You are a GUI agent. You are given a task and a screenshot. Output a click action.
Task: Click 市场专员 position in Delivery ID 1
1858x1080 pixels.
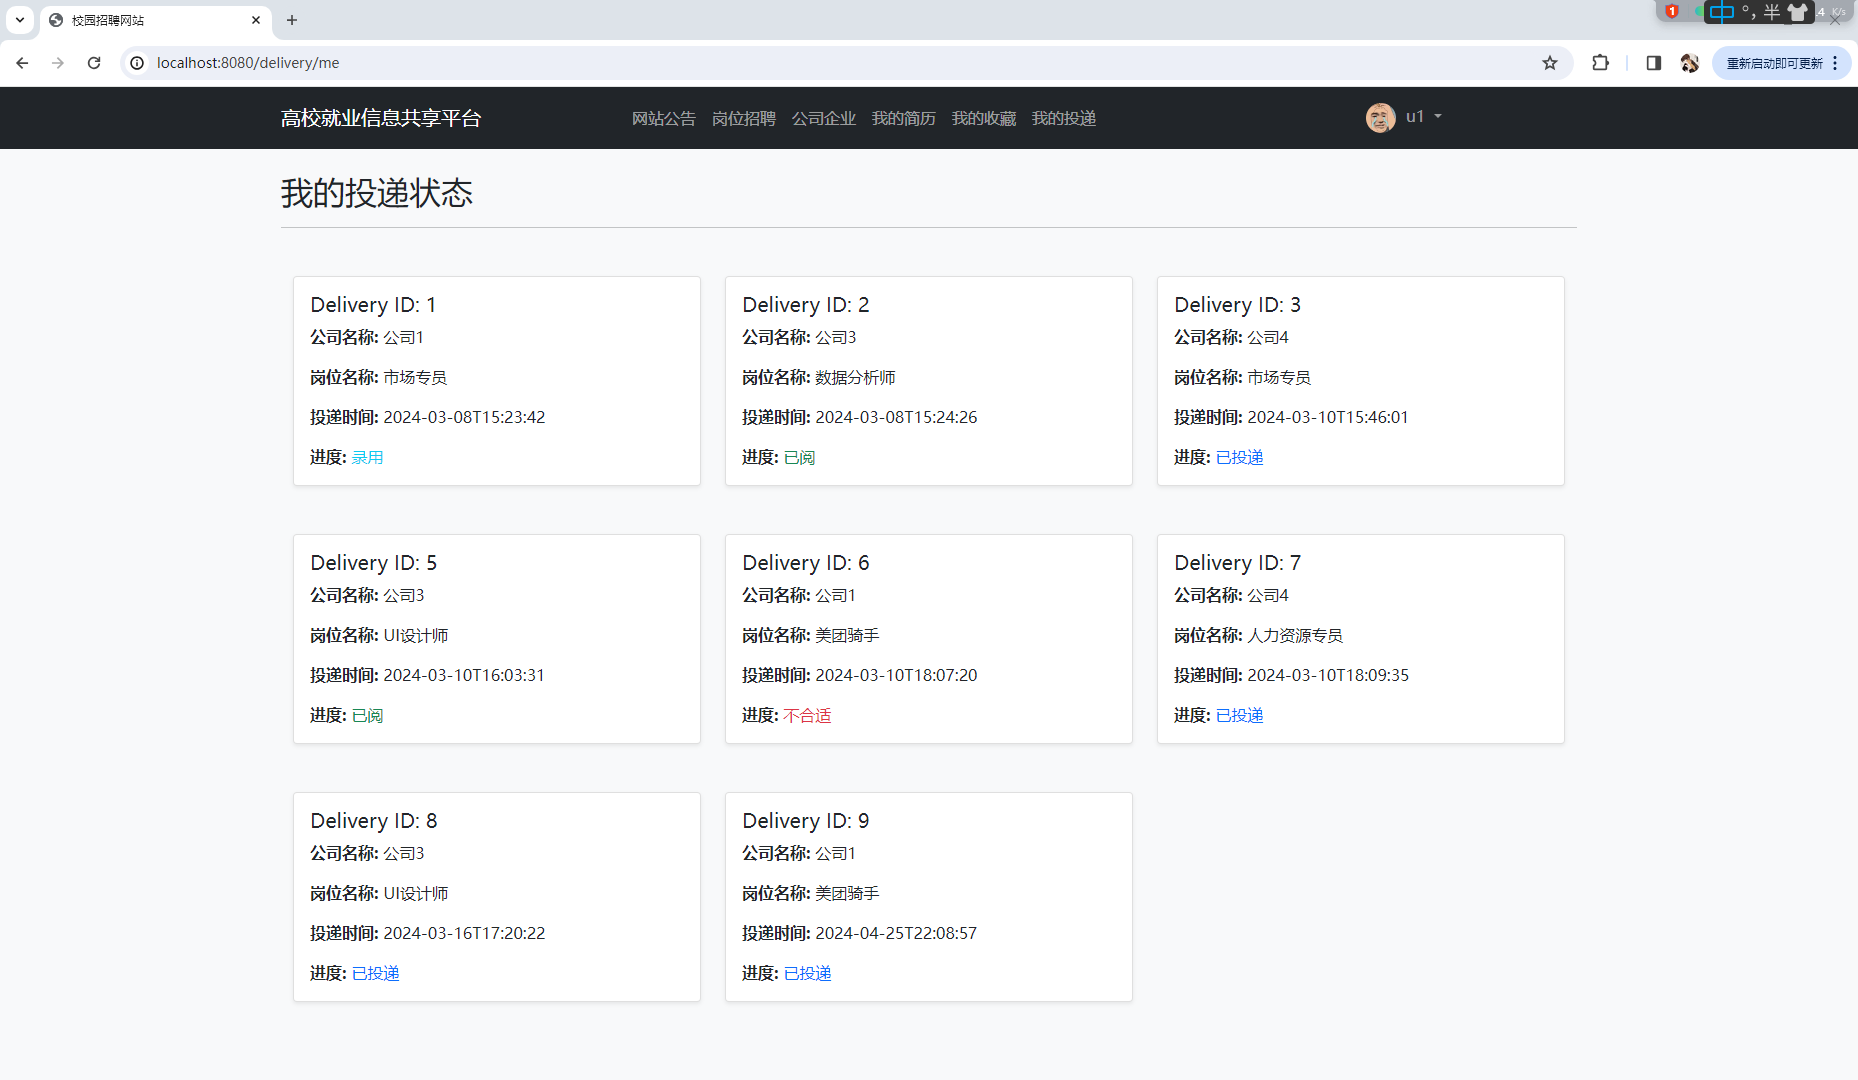pyautogui.click(x=415, y=378)
